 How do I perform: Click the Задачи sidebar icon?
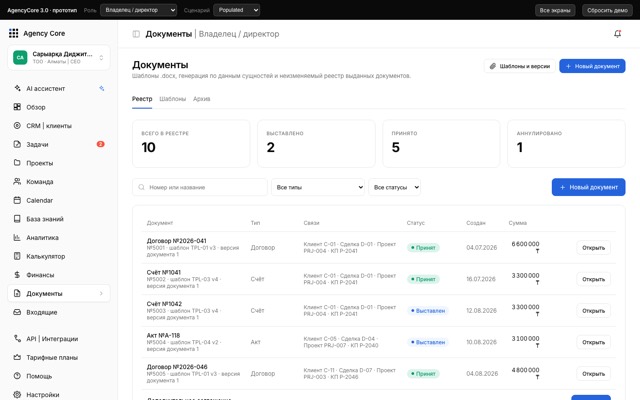pyautogui.click(x=17, y=144)
